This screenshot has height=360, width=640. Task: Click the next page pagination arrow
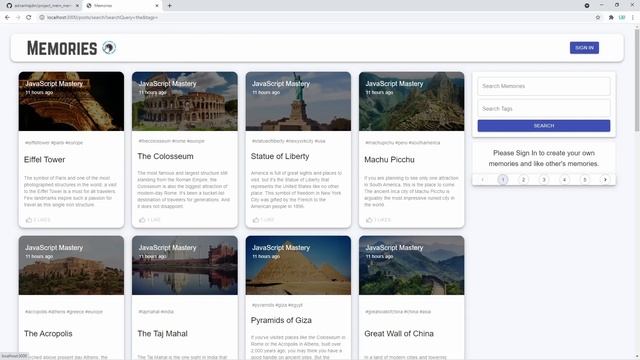click(x=605, y=180)
